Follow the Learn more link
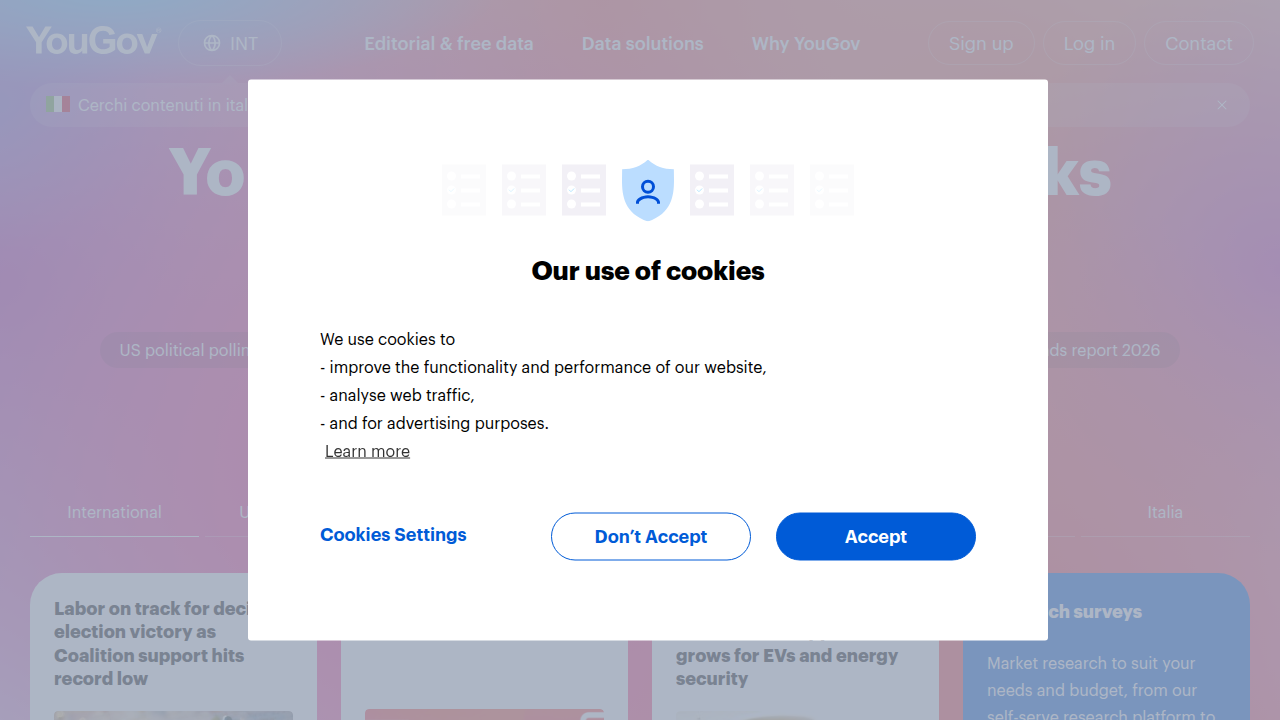The image size is (1280, 720). (x=367, y=451)
